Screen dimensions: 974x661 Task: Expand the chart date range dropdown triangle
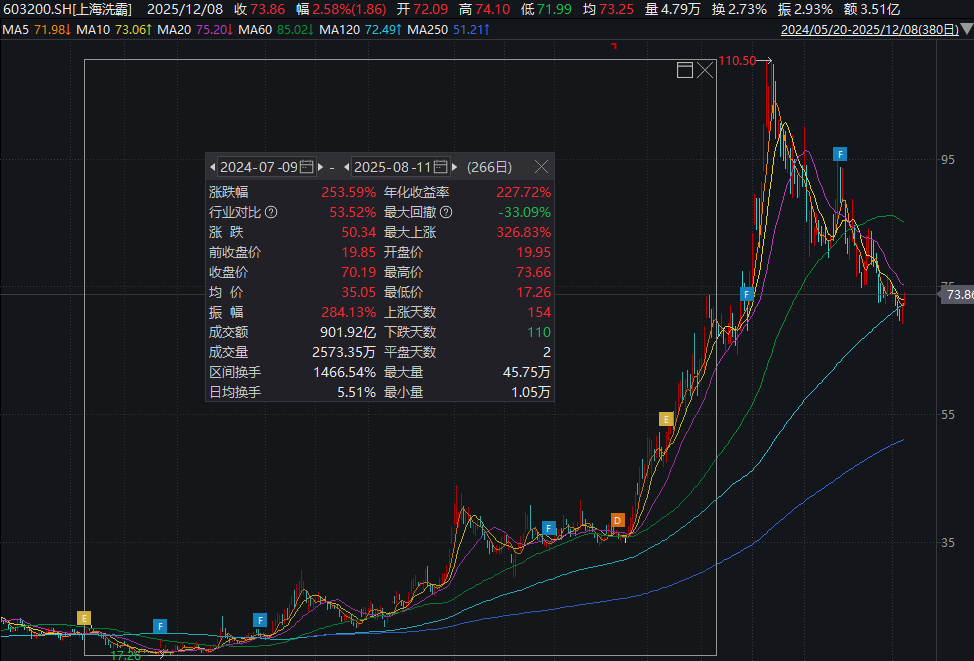pyautogui.click(x=967, y=29)
